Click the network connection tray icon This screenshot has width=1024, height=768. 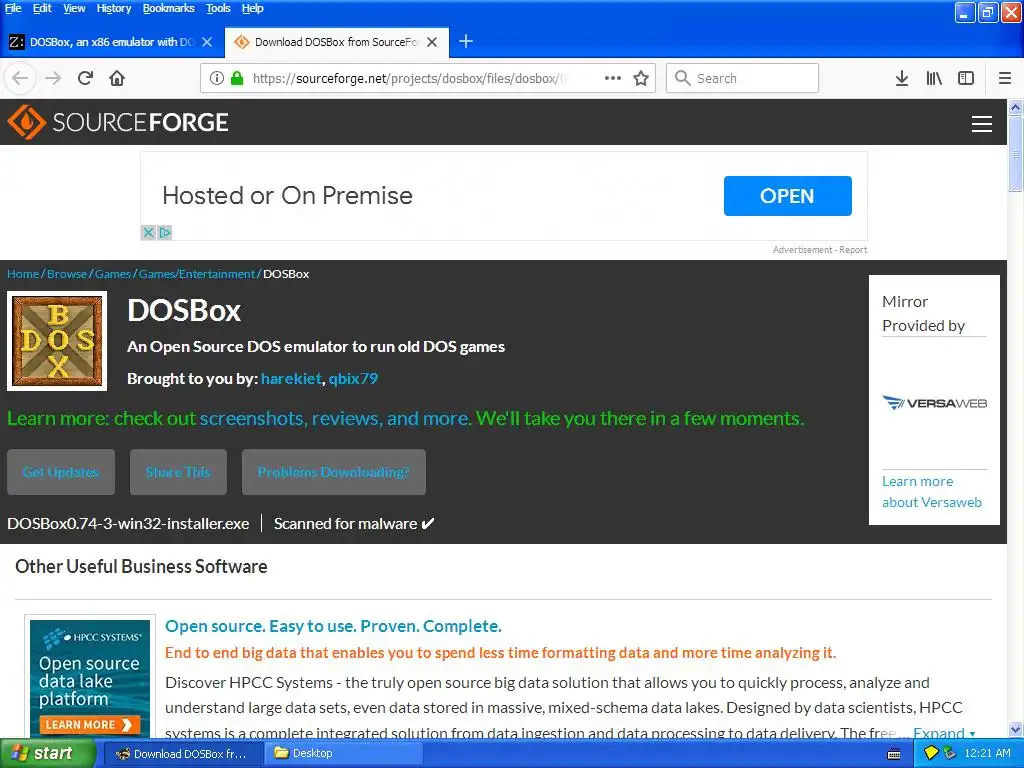[949, 754]
